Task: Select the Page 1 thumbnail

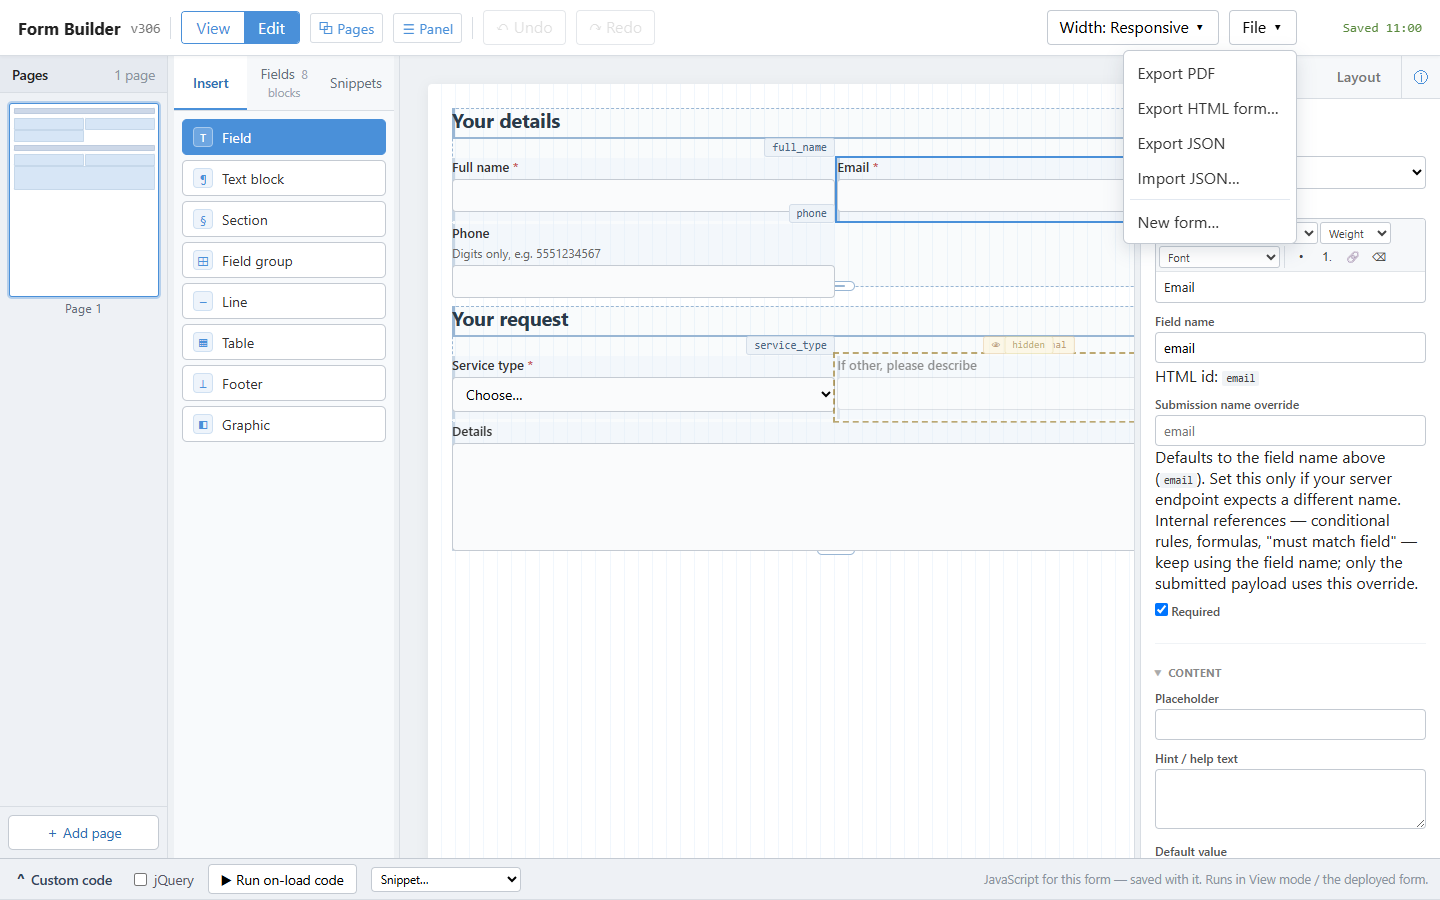Action: (x=84, y=200)
